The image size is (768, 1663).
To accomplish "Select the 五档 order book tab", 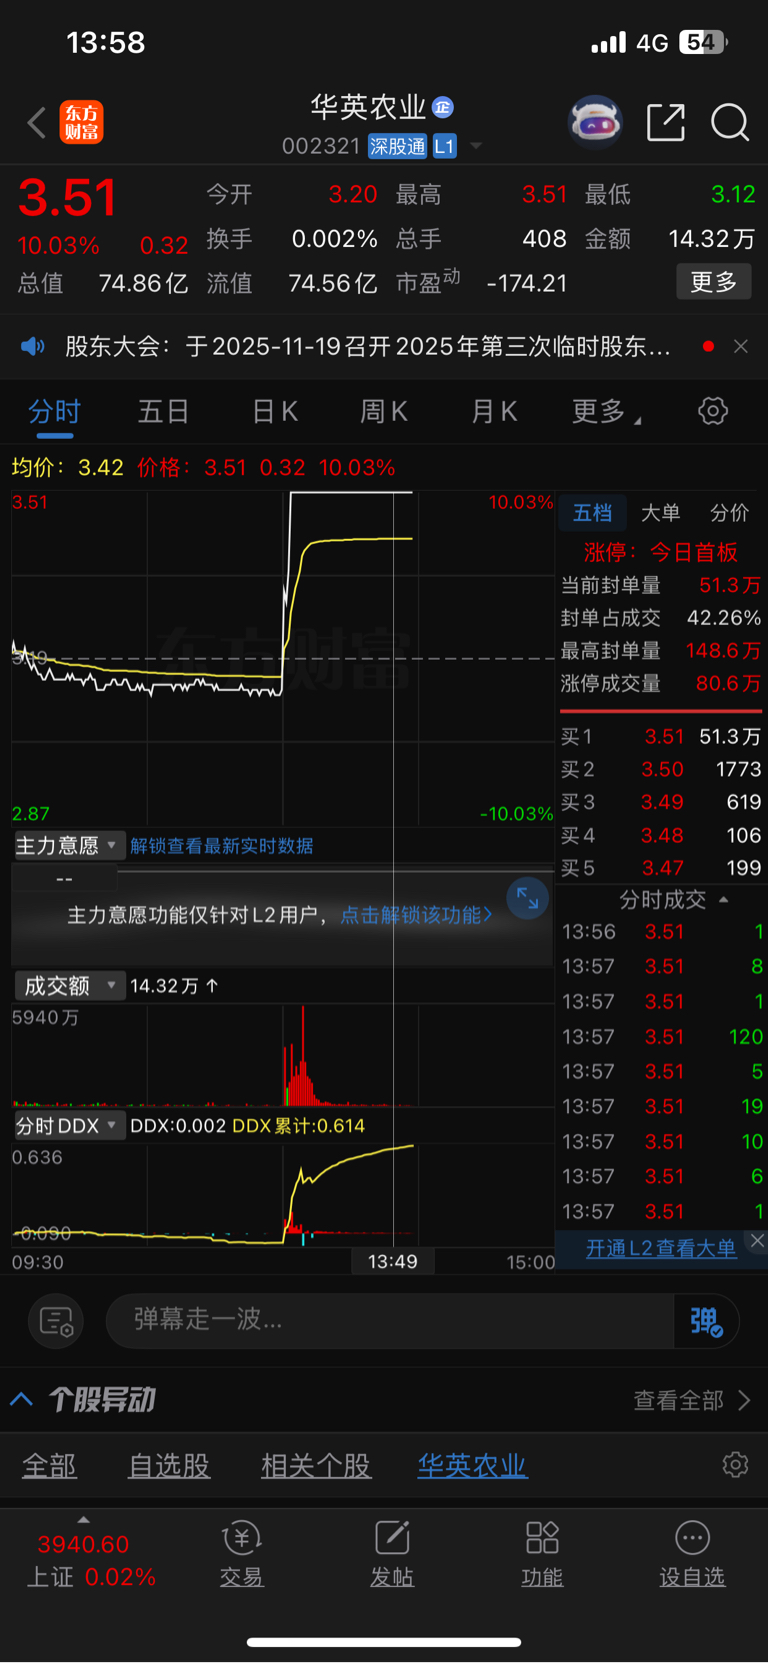I will (x=592, y=513).
